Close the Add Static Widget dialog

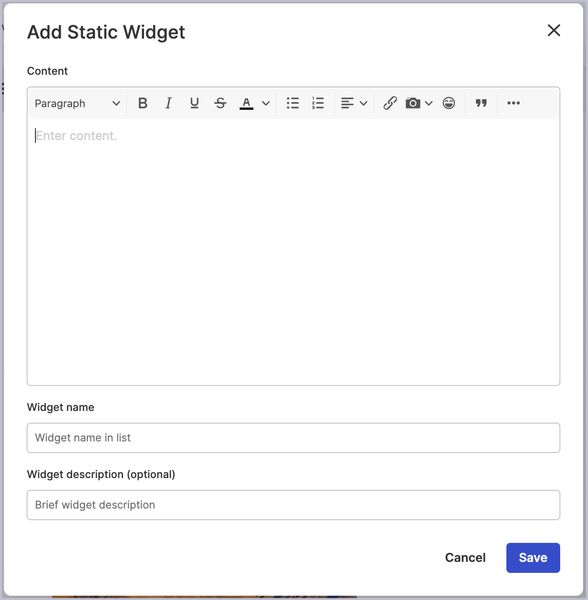[554, 30]
